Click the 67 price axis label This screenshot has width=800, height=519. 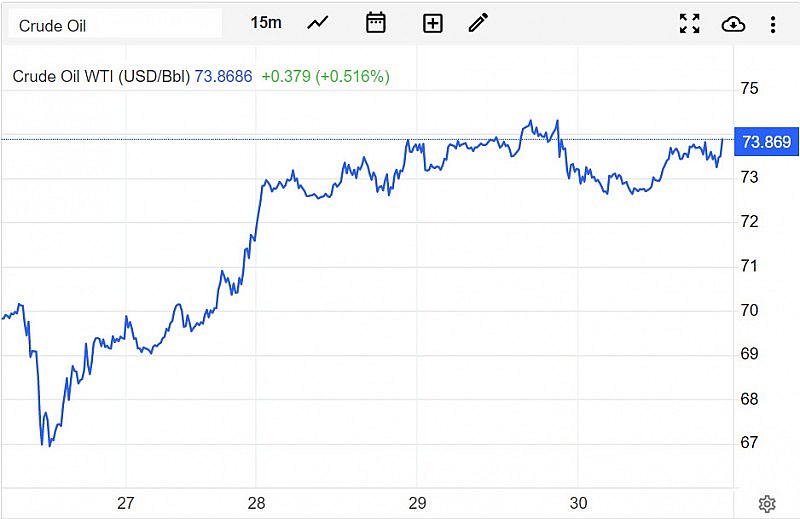click(749, 442)
